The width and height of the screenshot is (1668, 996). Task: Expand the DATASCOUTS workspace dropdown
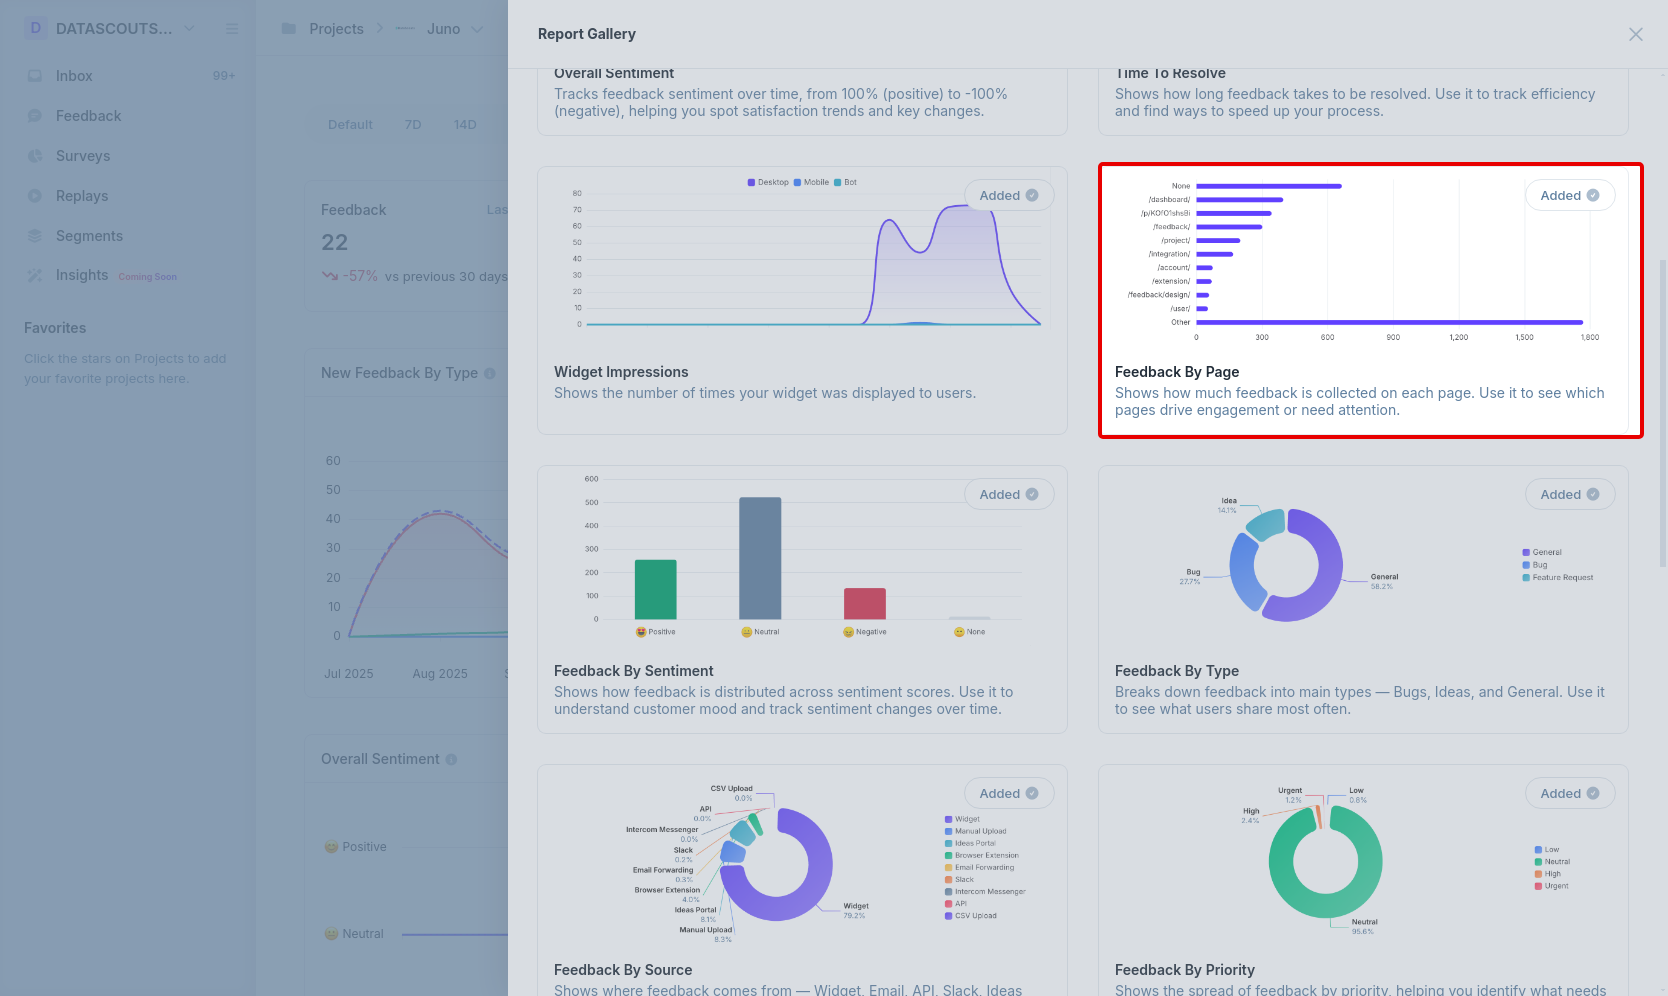coord(189,28)
